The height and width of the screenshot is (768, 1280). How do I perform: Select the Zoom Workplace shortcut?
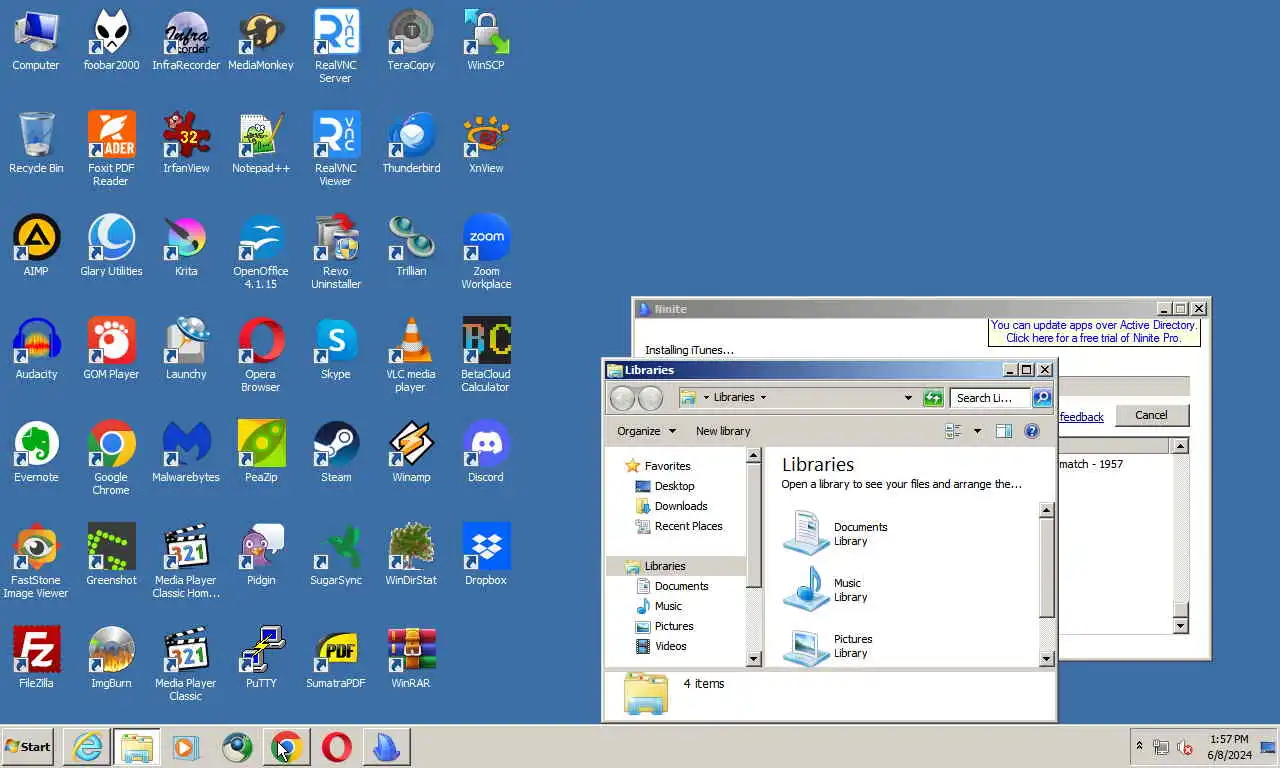pyautogui.click(x=486, y=253)
